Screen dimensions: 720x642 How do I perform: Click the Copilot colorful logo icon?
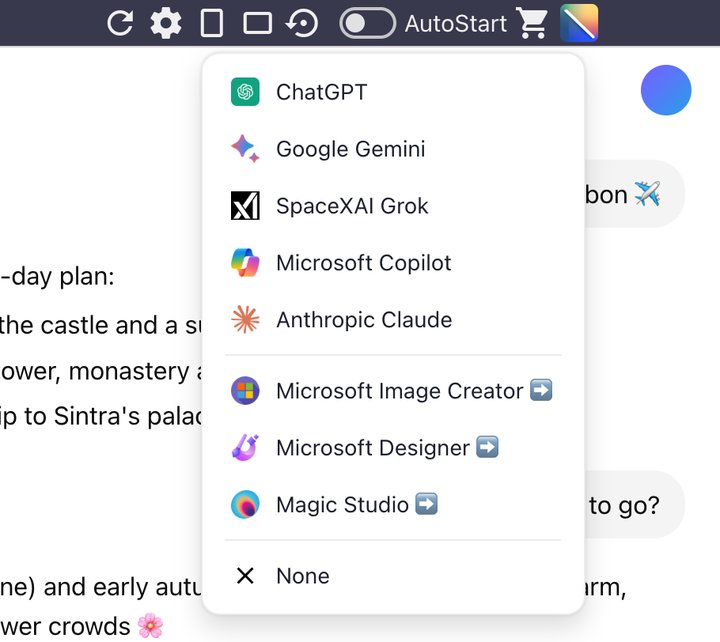click(245, 263)
